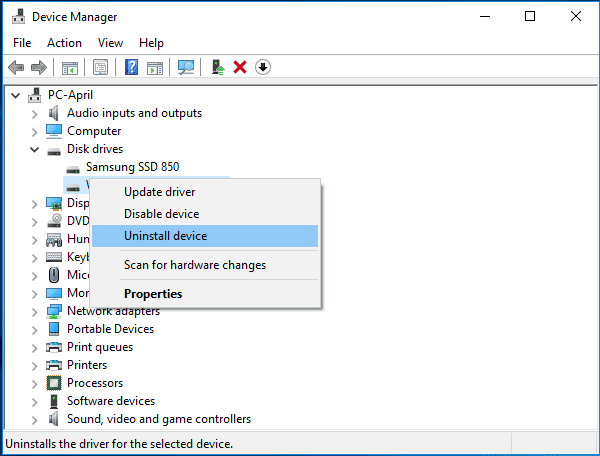This screenshot has width=600, height=456.
Task: Click the red X uninstall toolbar icon
Action: coord(240,67)
